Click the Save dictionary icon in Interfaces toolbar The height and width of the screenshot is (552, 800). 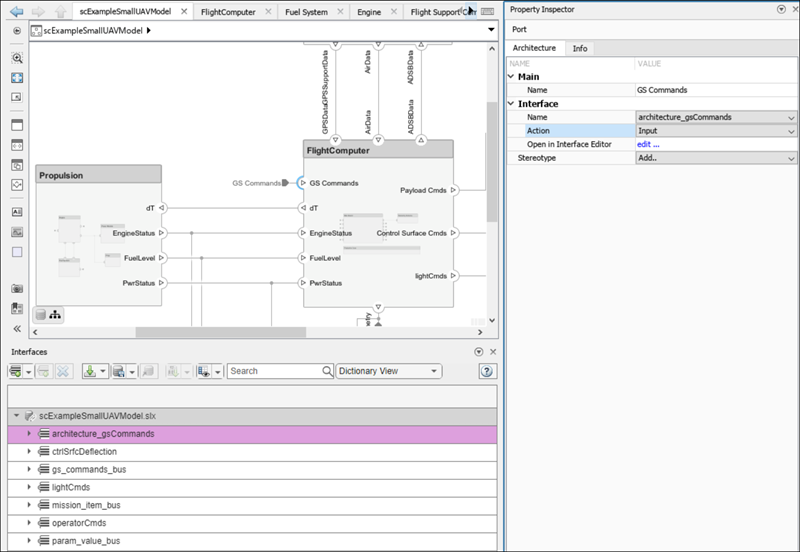[x=119, y=371]
